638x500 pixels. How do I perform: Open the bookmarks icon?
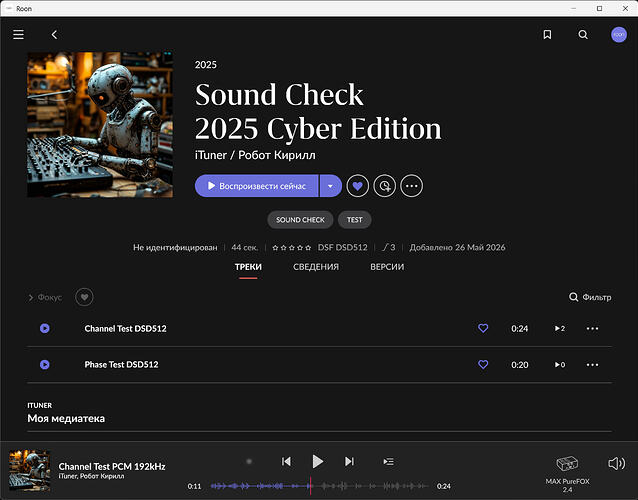(x=547, y=35)
